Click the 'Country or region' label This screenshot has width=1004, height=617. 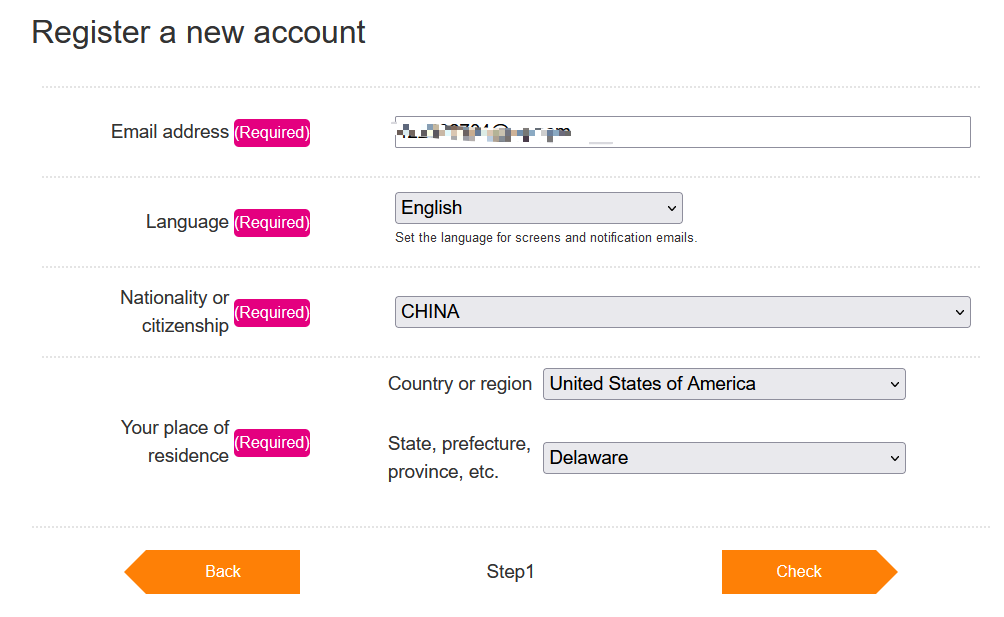[x=460, y=384]
